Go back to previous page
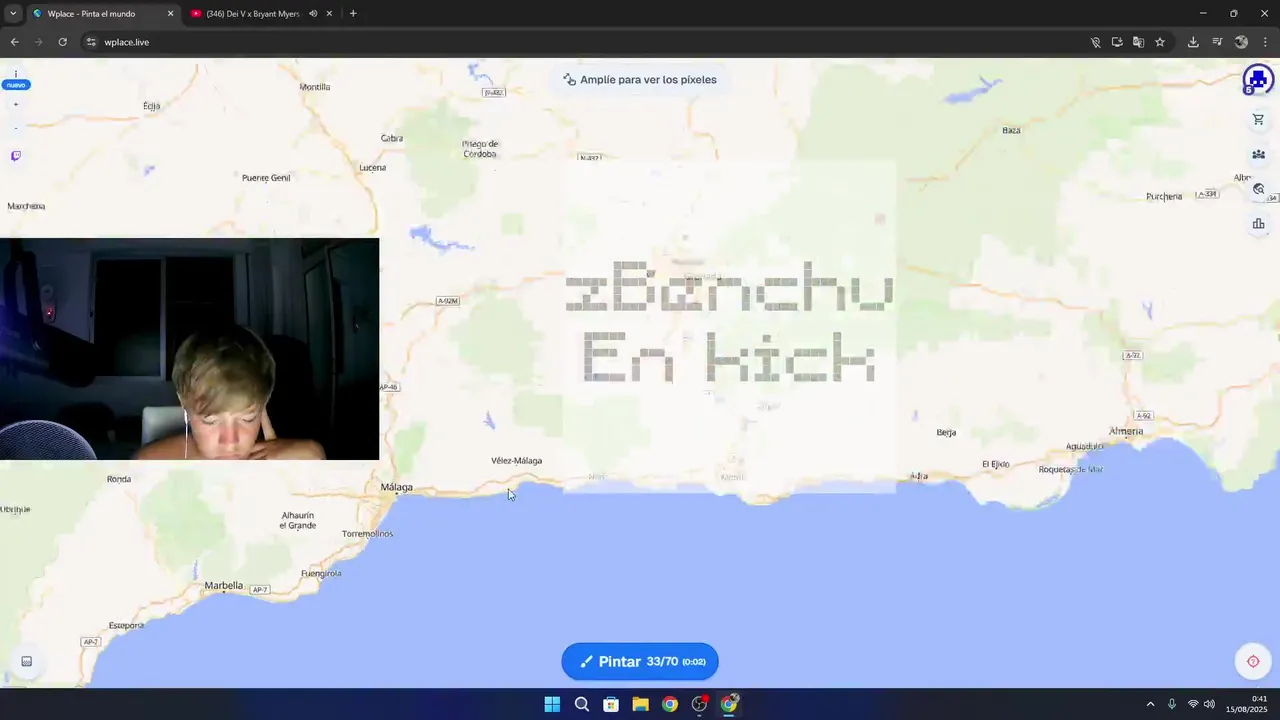The width and height of the screenshot is (1280, 720). 14,42
